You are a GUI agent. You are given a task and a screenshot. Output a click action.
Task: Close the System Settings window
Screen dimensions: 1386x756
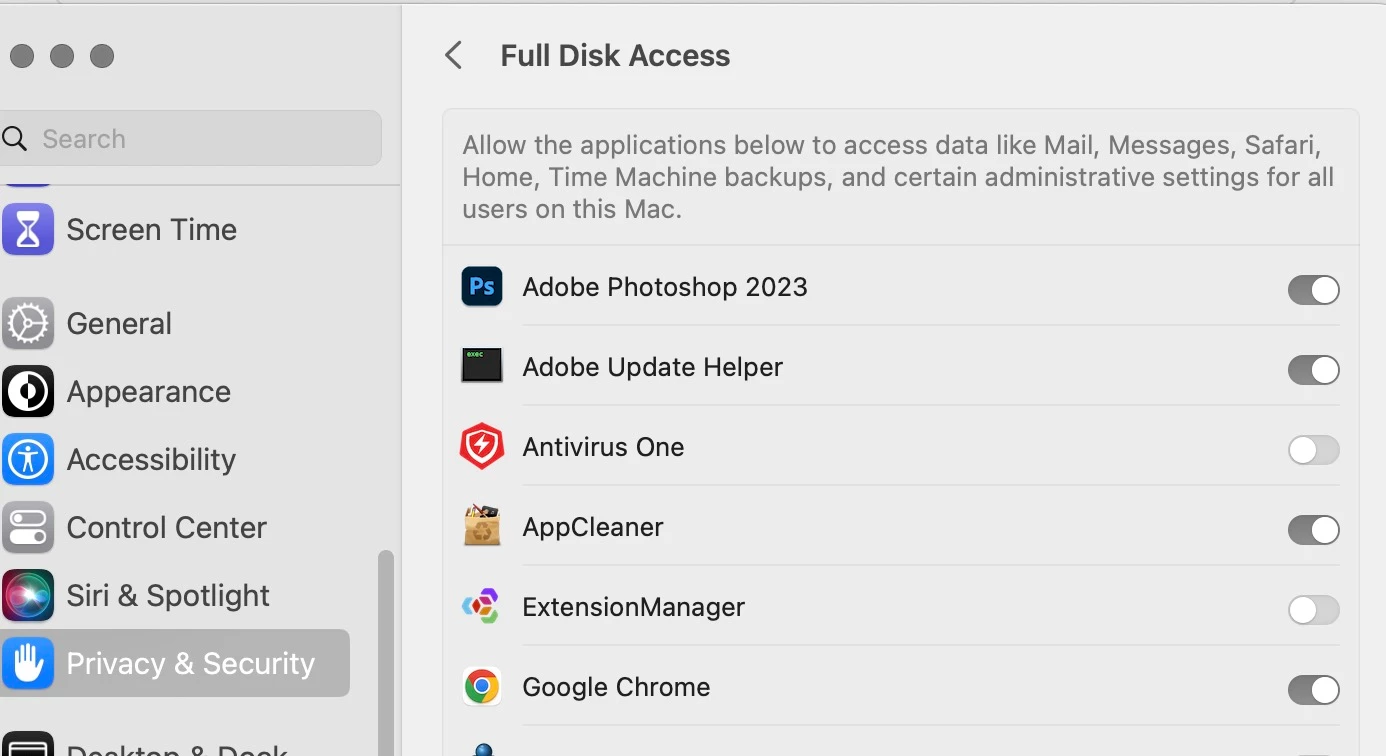coord(22,56)
